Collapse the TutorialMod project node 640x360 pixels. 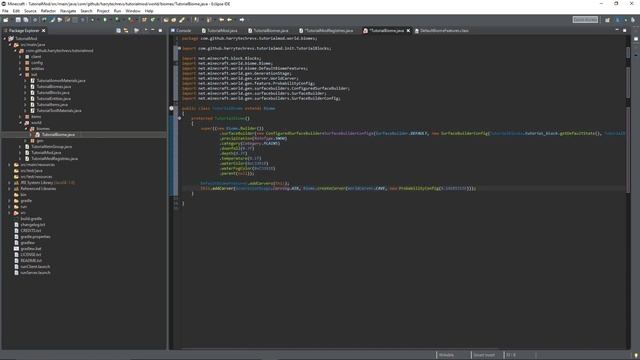pos(4,39)
